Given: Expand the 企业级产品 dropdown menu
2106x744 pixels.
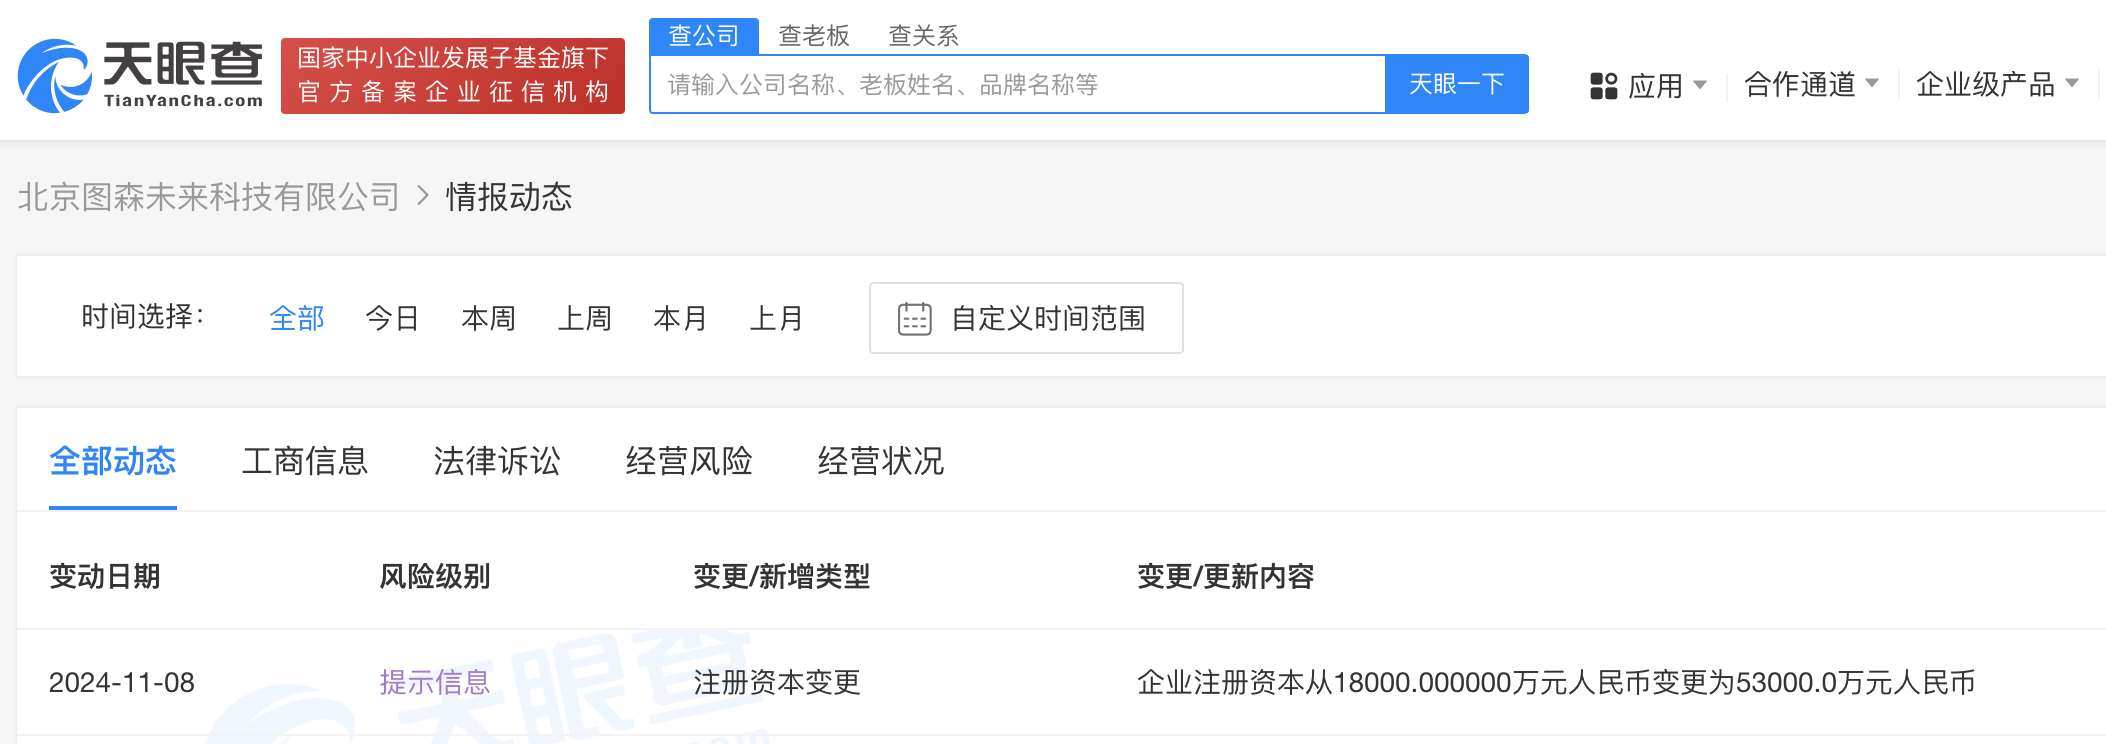Looking at the screenshot, I should [1997, 85].
